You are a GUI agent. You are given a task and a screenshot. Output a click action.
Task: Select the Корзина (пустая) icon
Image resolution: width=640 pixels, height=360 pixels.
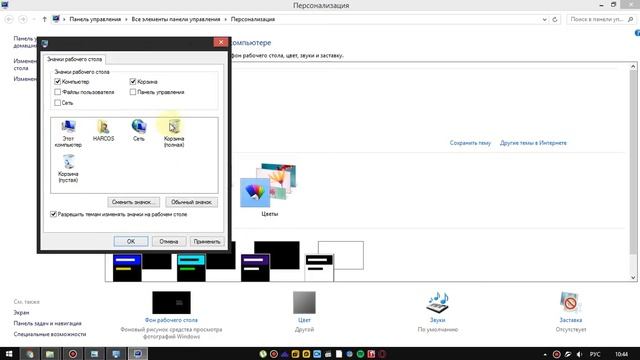(x=68, y=168)
